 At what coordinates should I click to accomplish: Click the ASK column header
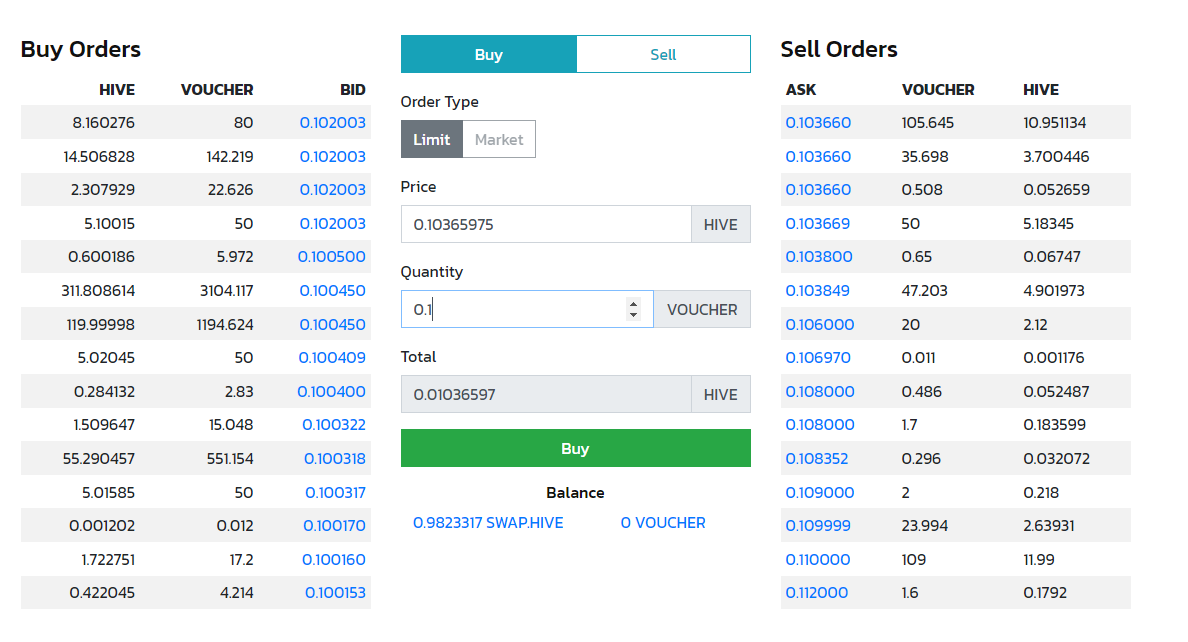tap(801, 89)
